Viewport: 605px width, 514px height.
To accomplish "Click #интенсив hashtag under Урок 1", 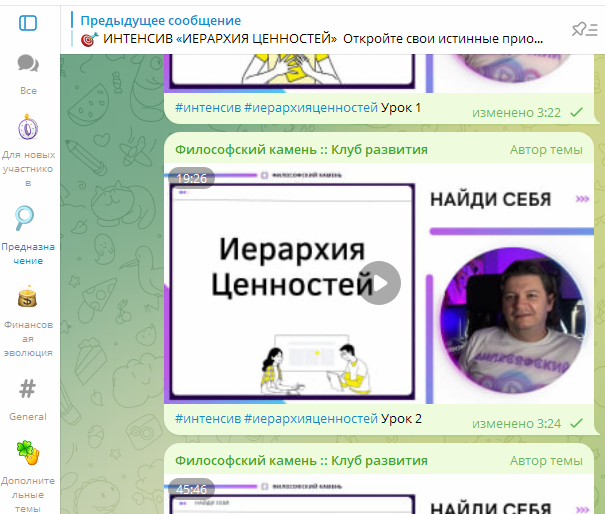I will click(206, 108).
